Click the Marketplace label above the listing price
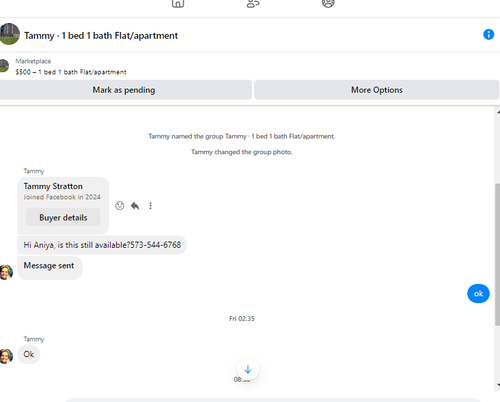500x402 pixels. click(x=33, y=61)
